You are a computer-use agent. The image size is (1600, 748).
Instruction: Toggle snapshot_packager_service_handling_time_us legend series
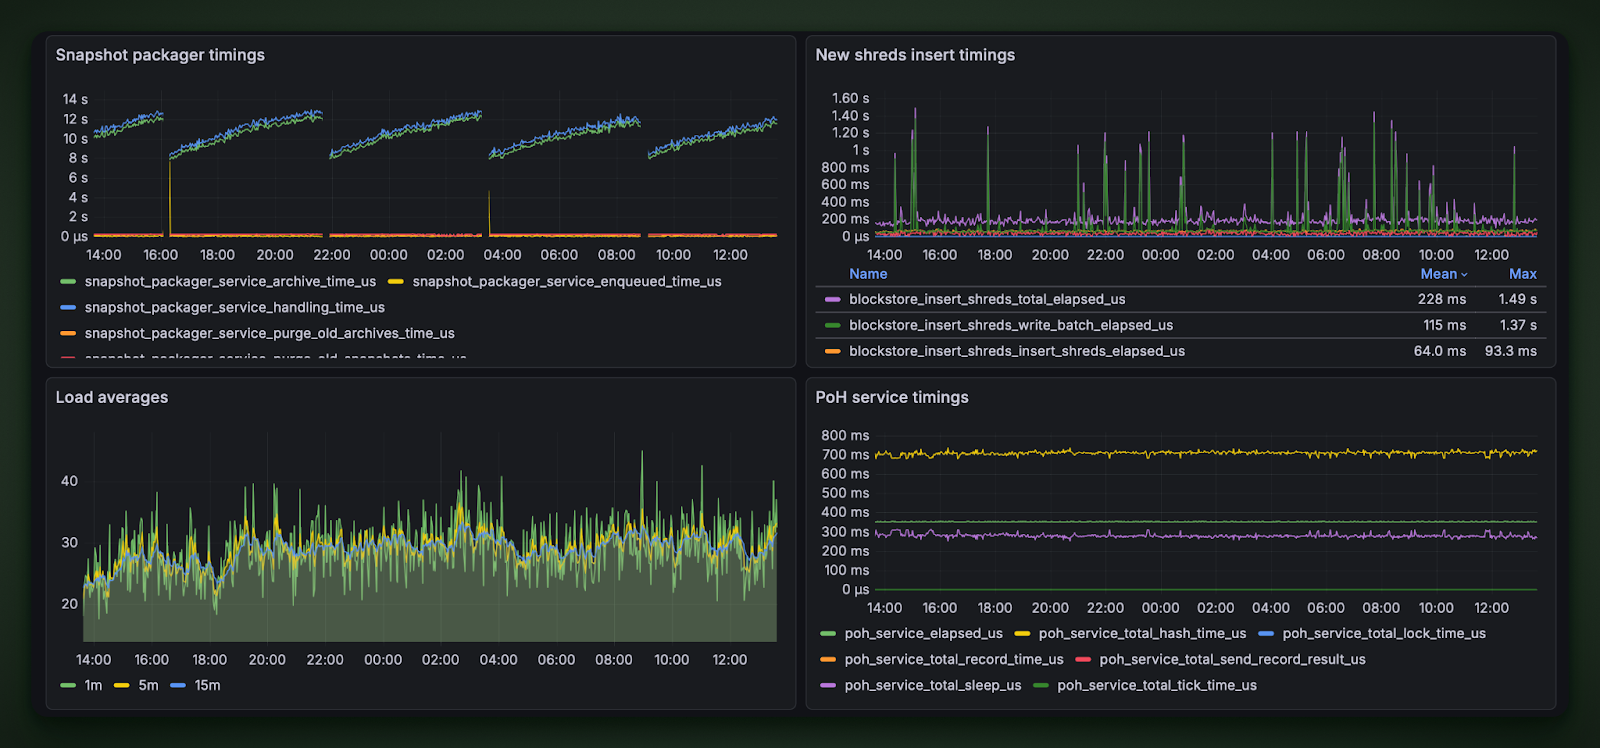235,308
